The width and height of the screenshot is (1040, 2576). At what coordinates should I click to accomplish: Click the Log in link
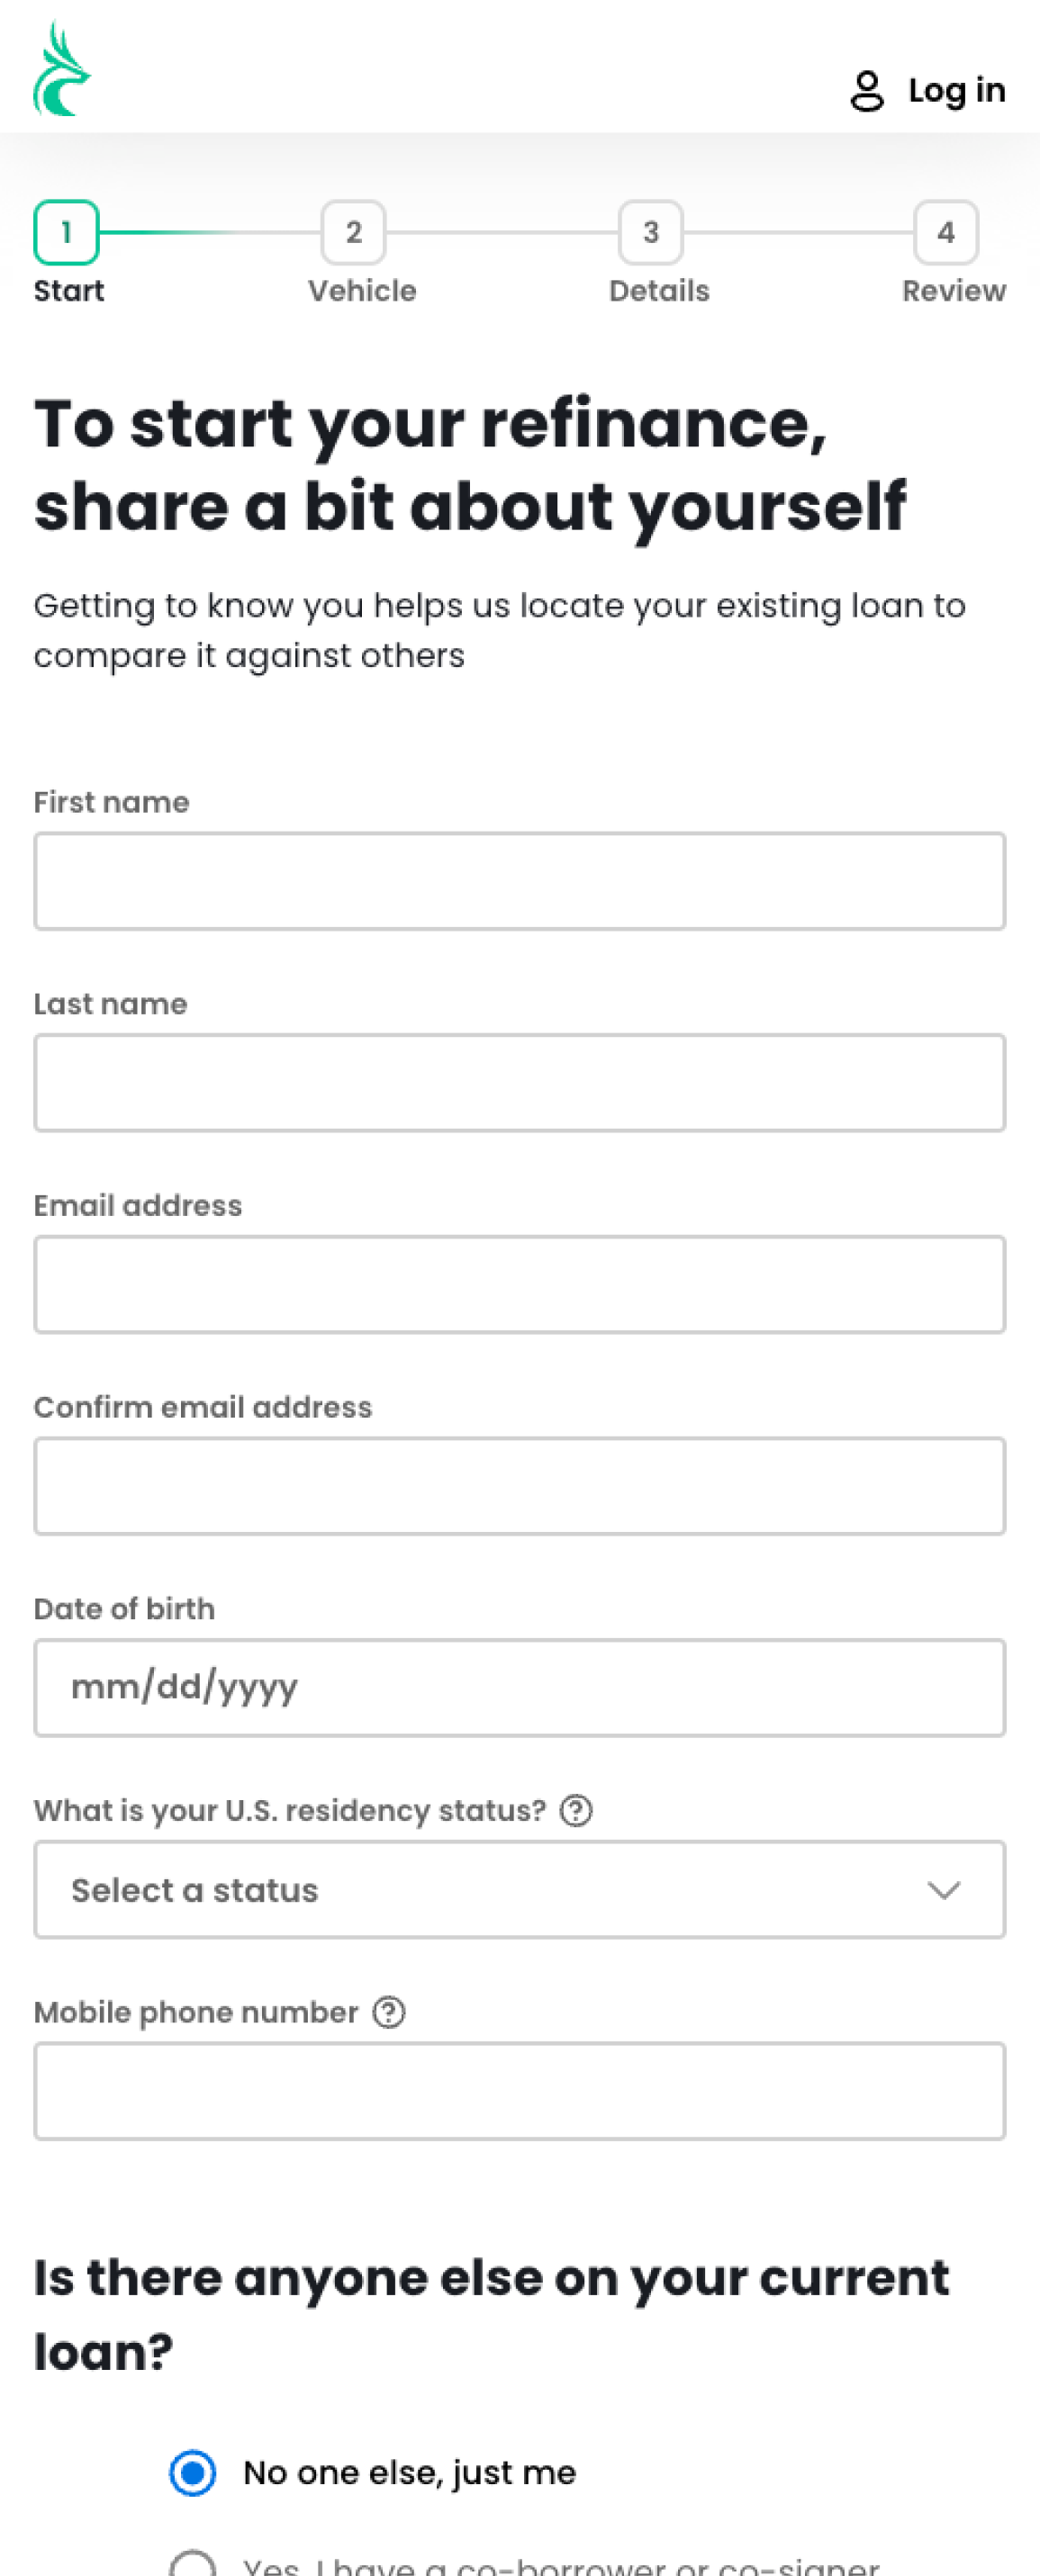tap(956, 91)
